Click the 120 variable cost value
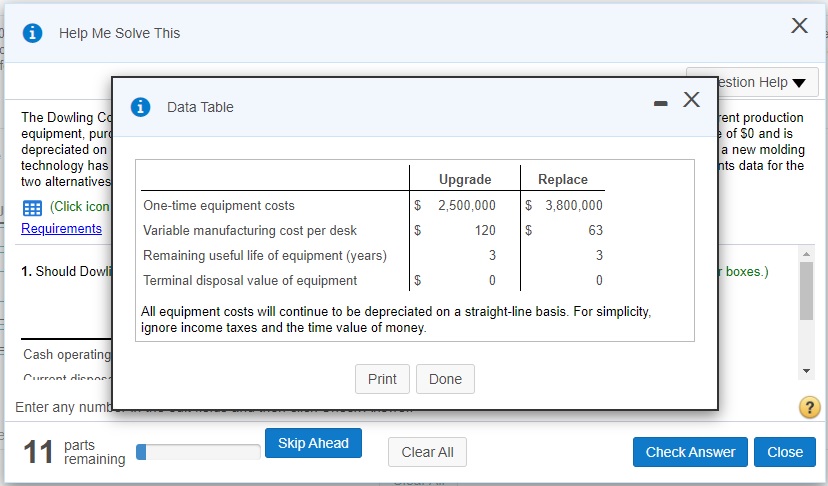828x486 pixels. (x=485, y=230)
